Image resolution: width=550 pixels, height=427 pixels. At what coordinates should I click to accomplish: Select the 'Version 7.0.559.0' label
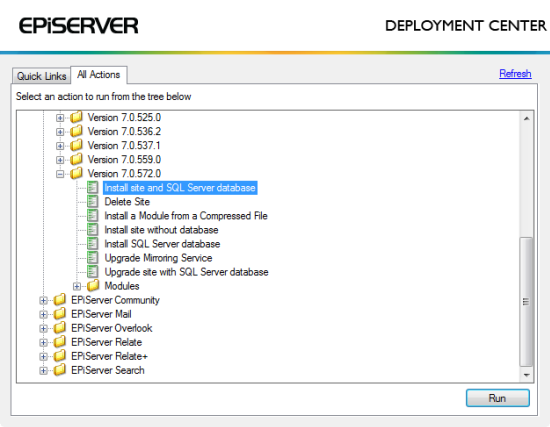tap(124, 160)
